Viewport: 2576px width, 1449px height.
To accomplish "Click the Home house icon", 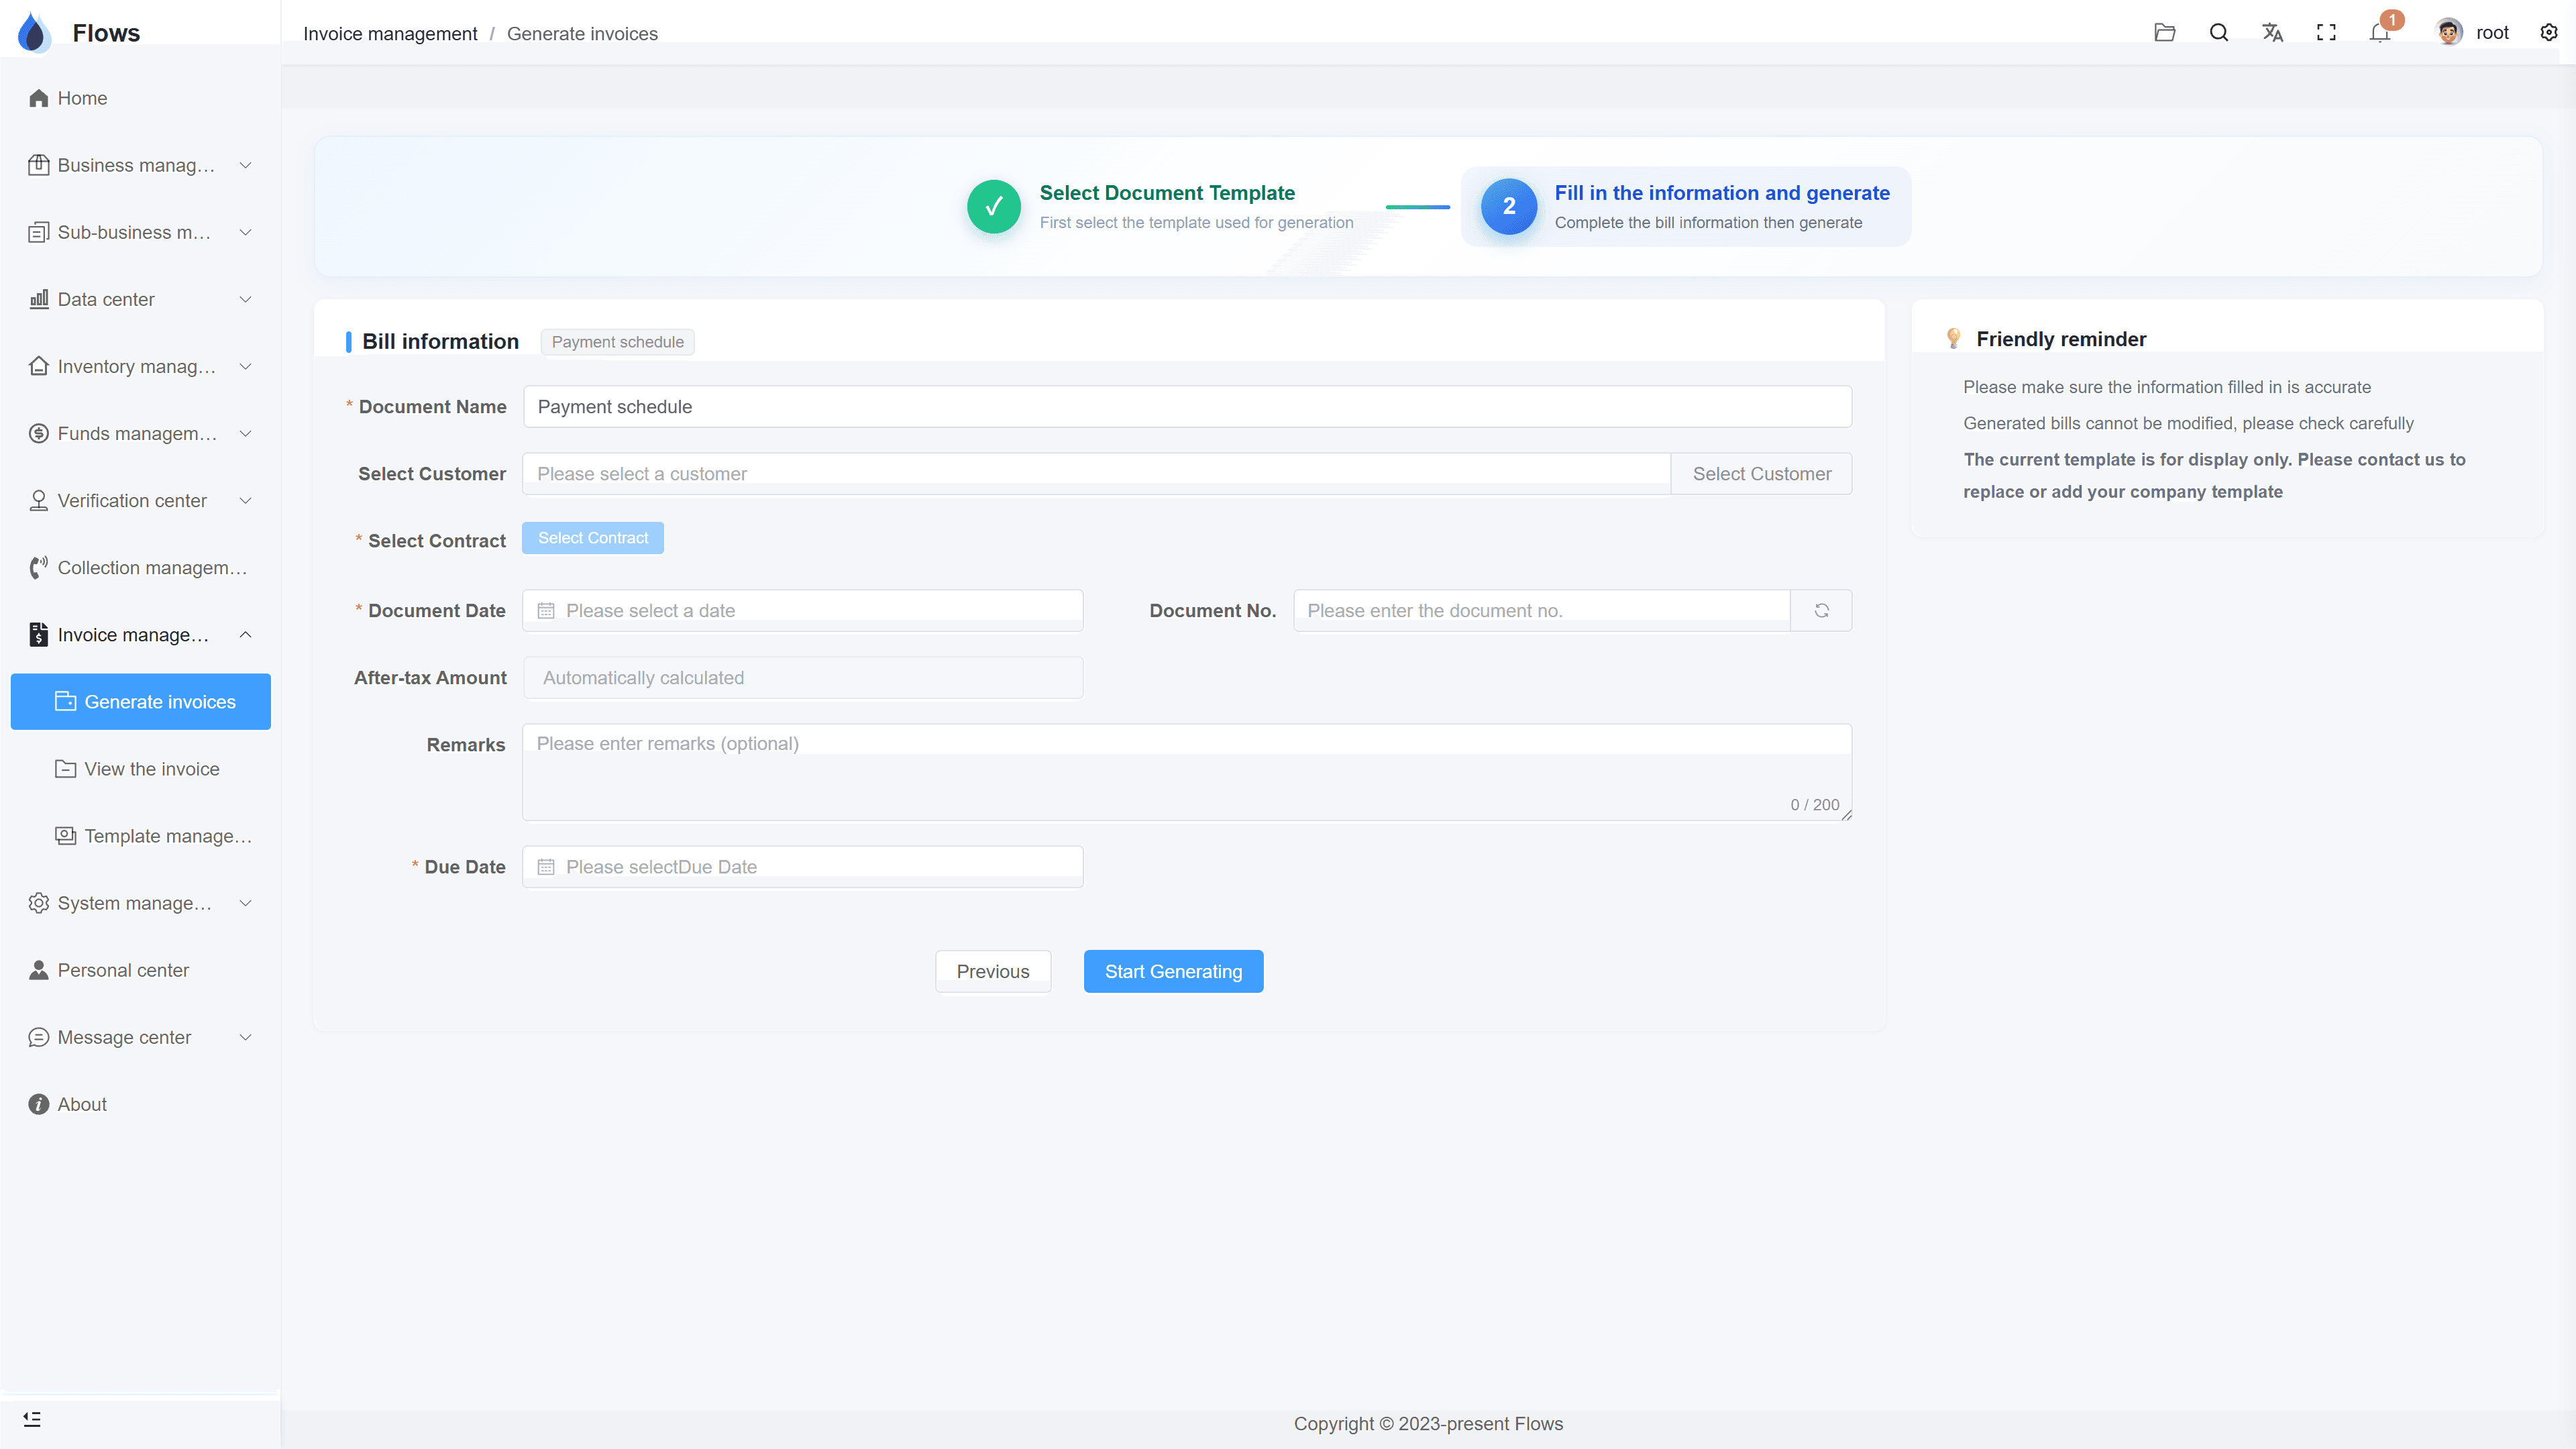I will [x=39, y=98].
